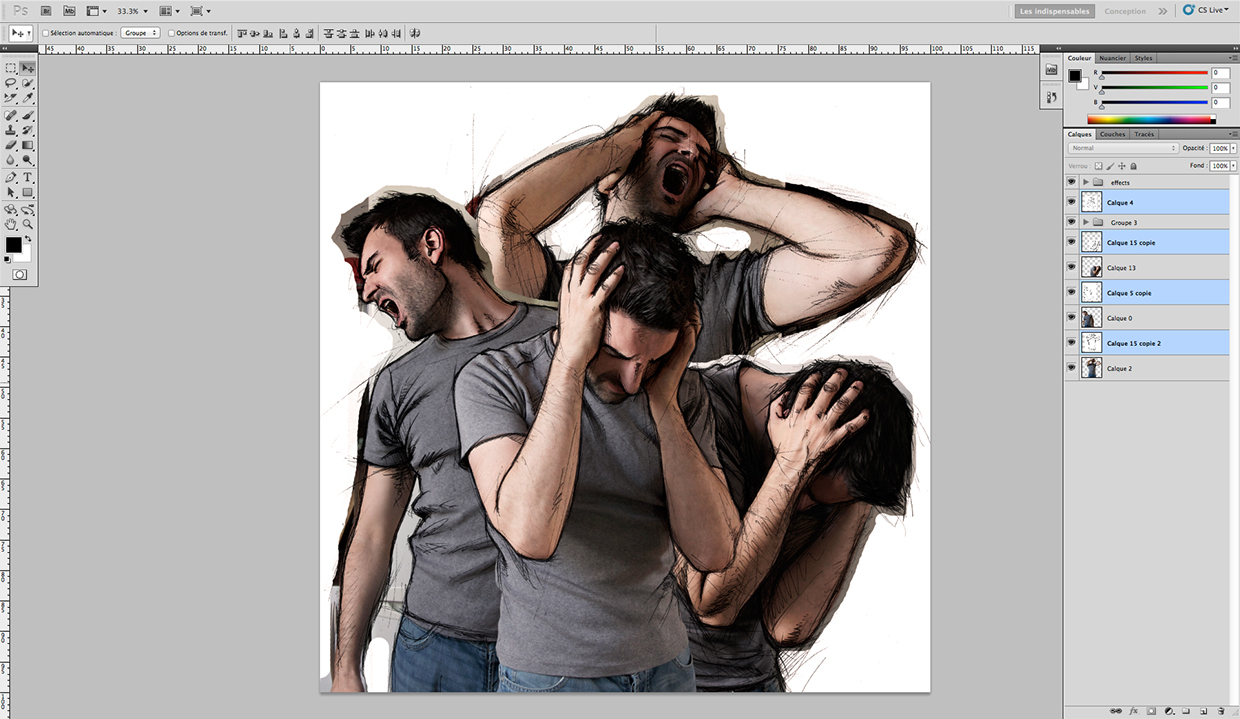Open the Couches tab
1240x719 pixels.
[x=1112, y=133]
